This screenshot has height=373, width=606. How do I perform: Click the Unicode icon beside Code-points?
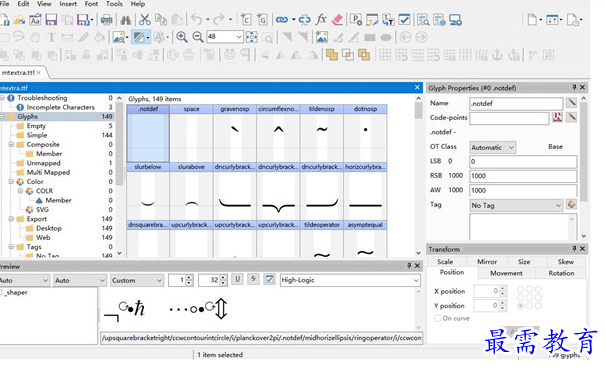pos(557,117)
